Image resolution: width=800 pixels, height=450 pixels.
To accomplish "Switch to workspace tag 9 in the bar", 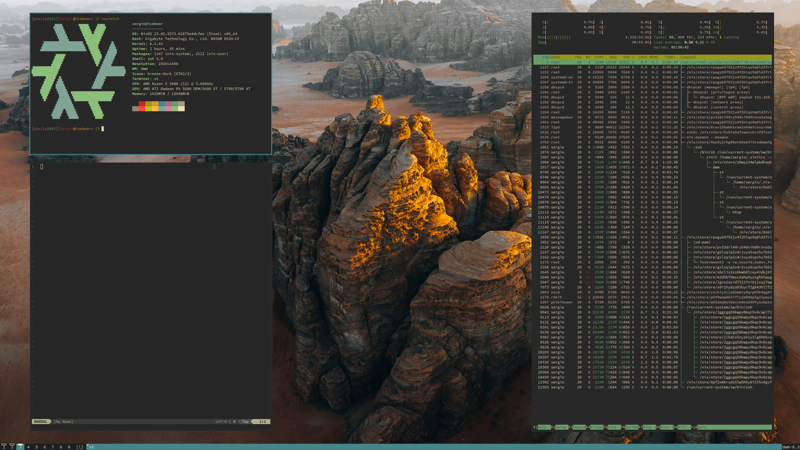I will (x=70, y=446).
